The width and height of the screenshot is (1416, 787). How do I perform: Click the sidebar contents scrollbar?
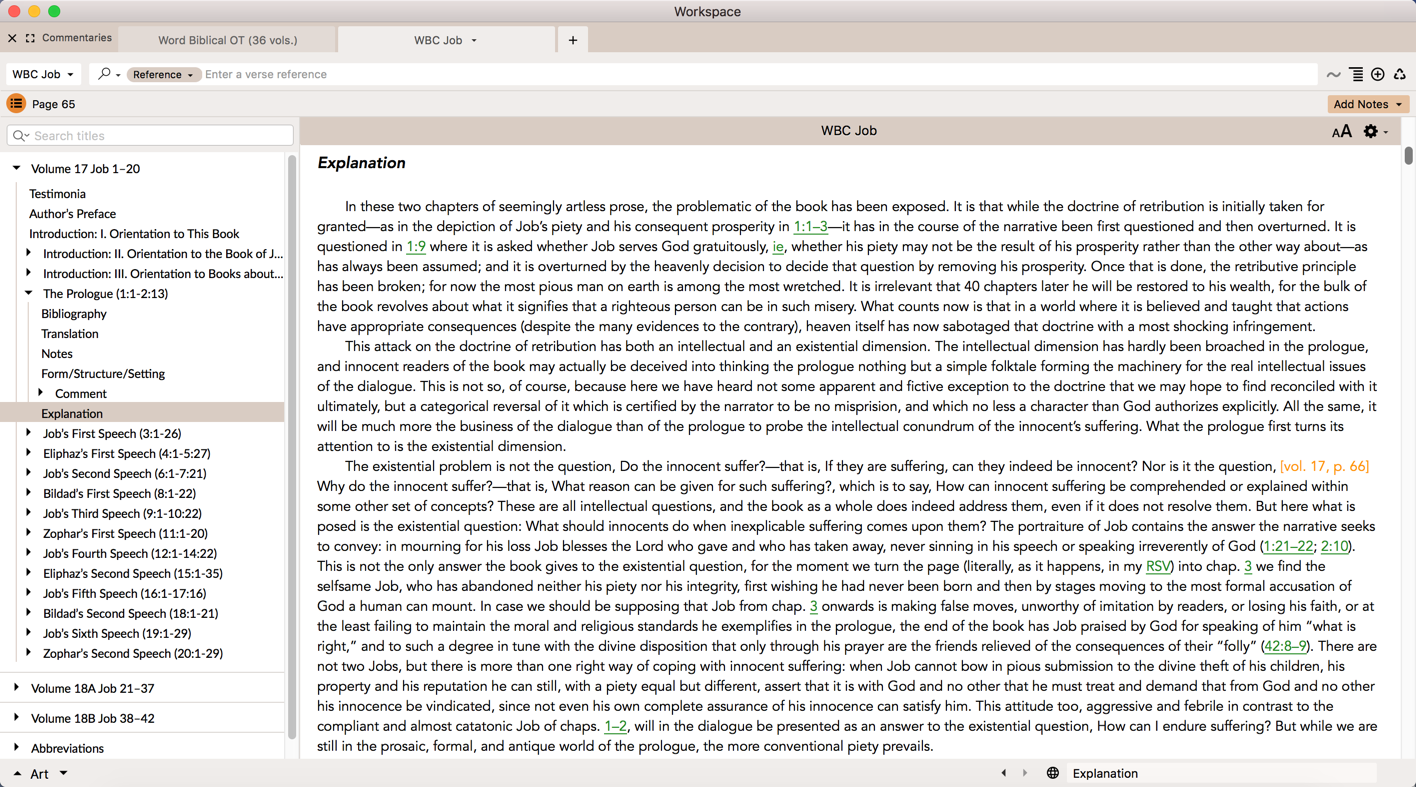coord(292,445)
